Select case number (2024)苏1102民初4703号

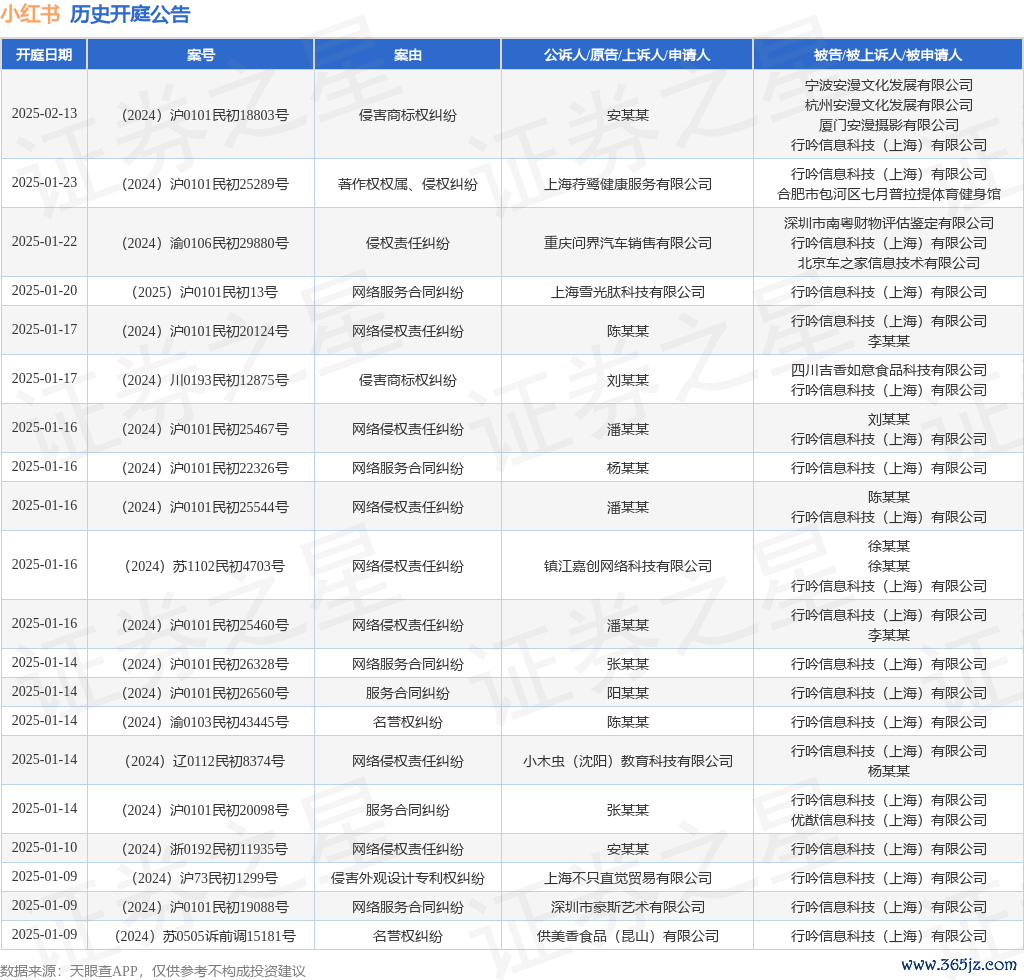pyautogui.click(x=204, y=566)
